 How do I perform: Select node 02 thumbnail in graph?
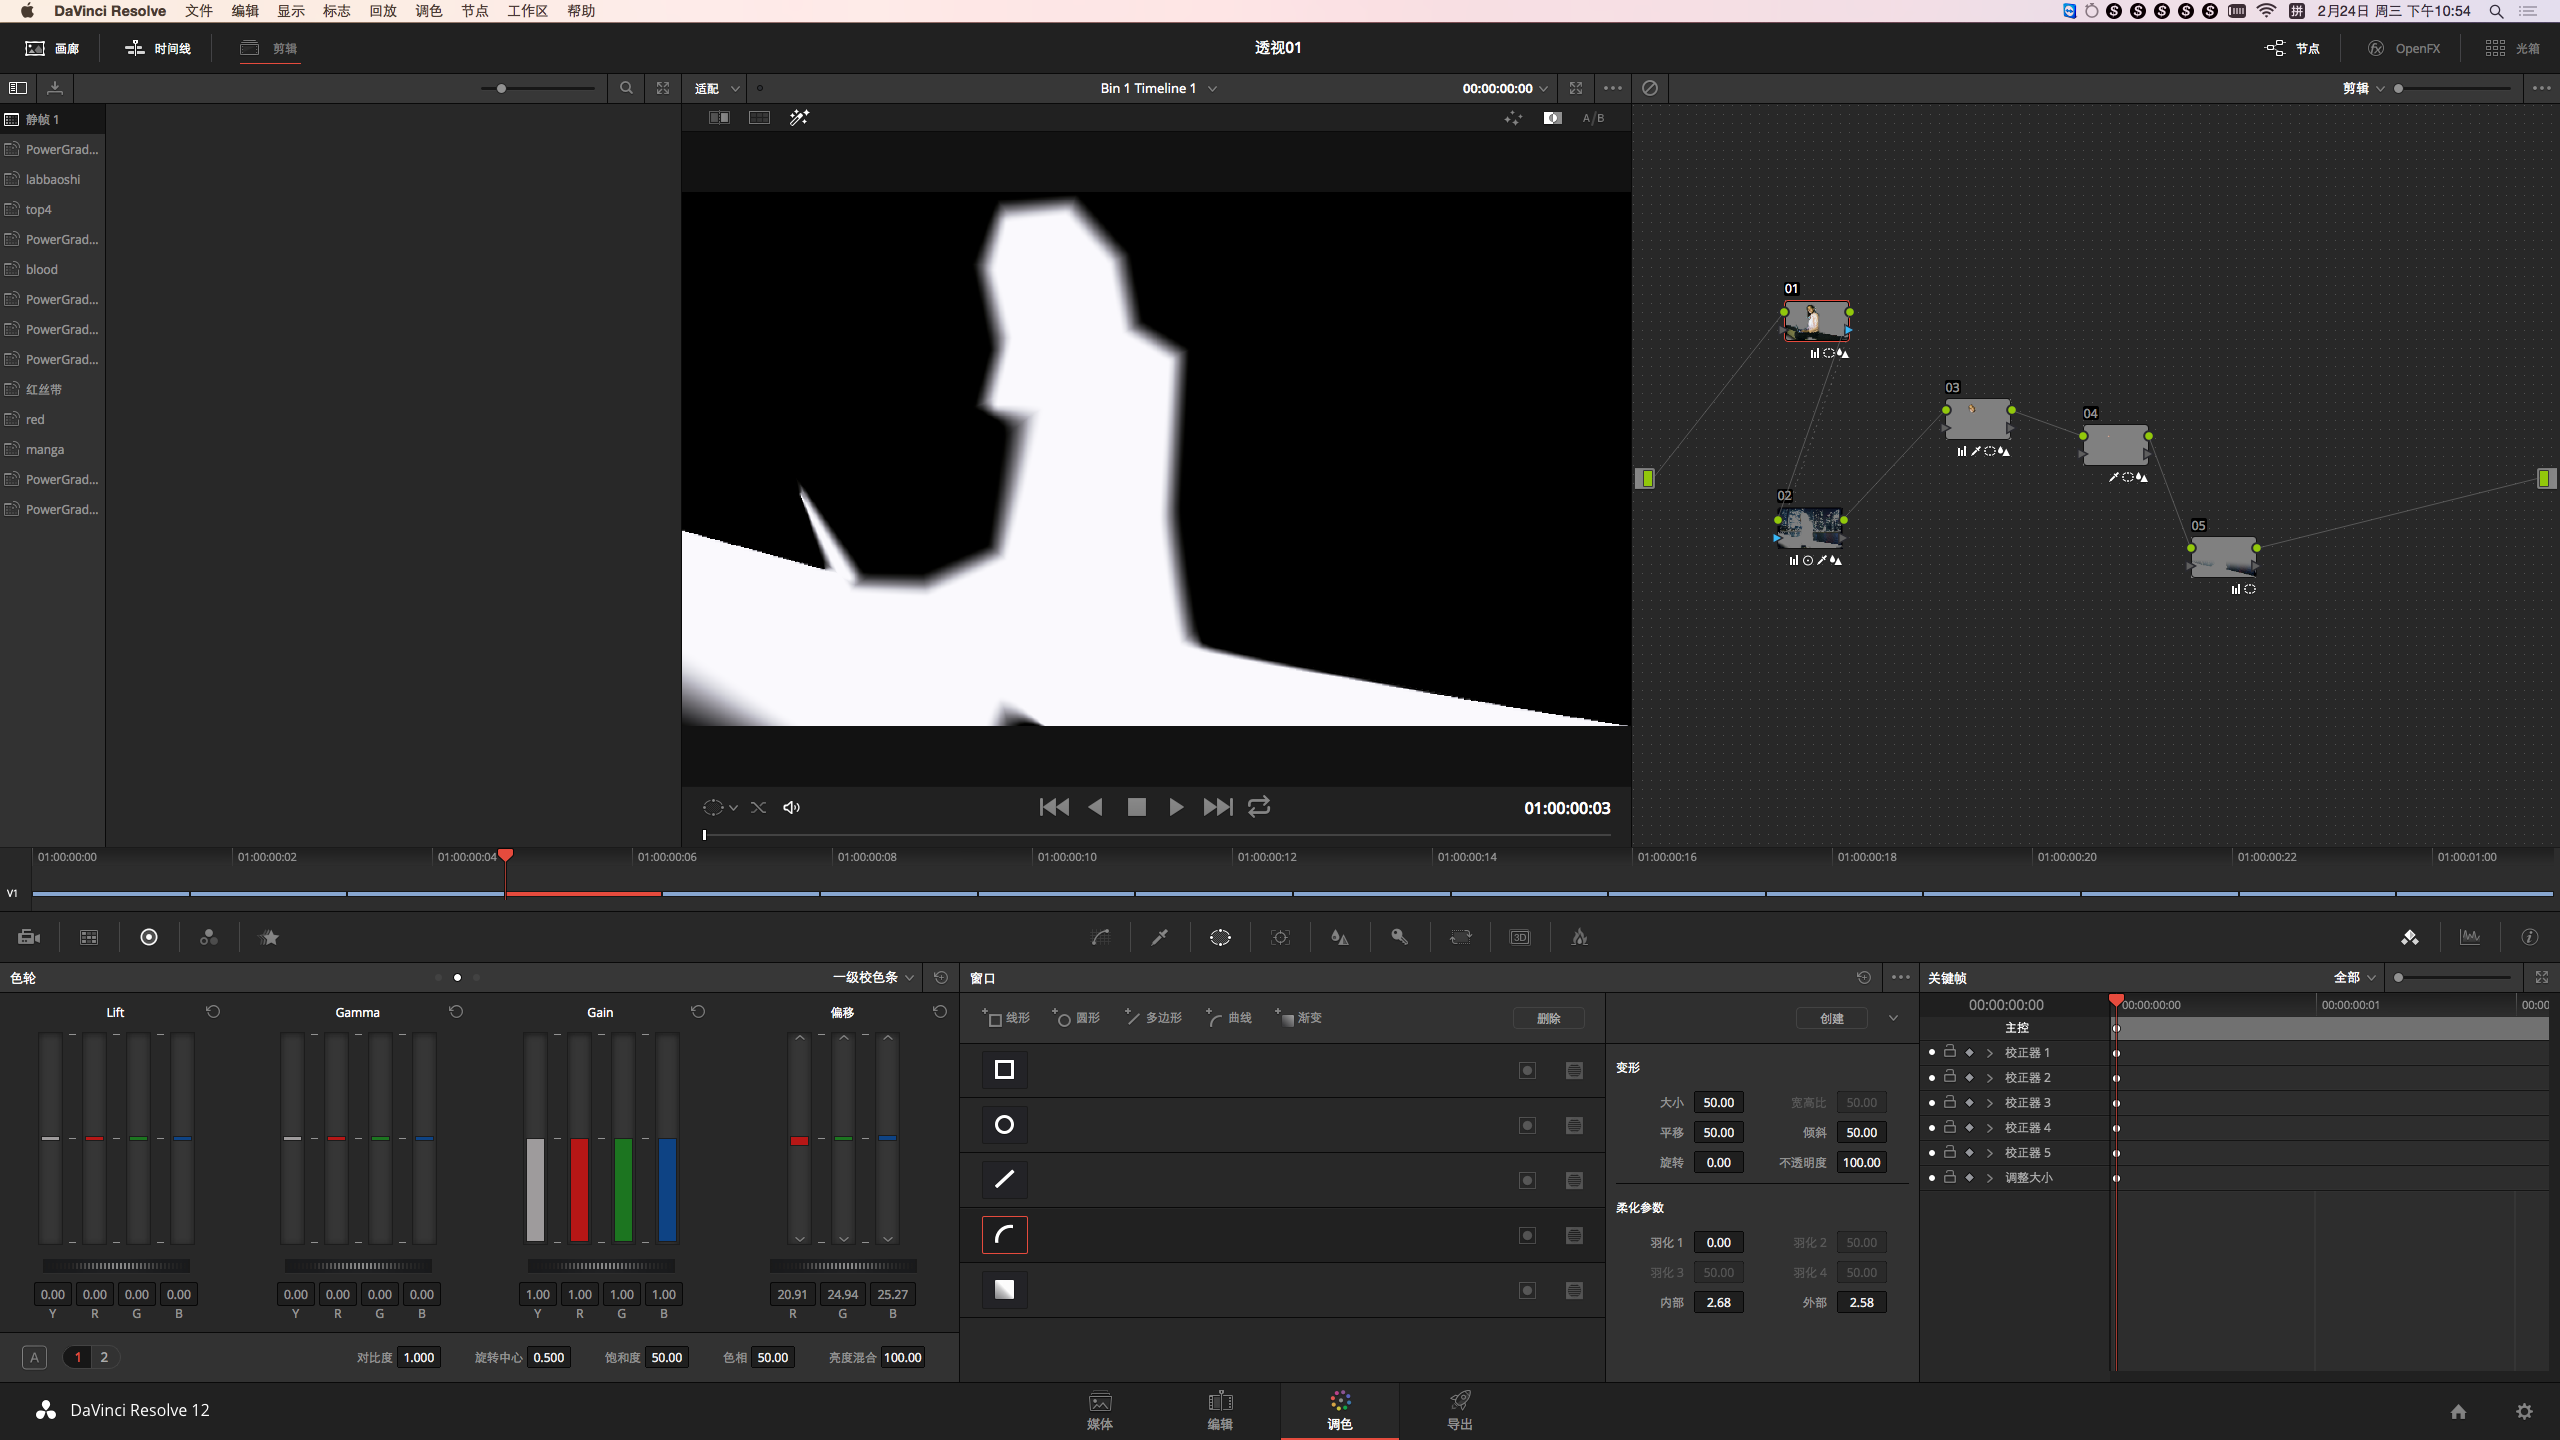click(x=1811, y=527)
